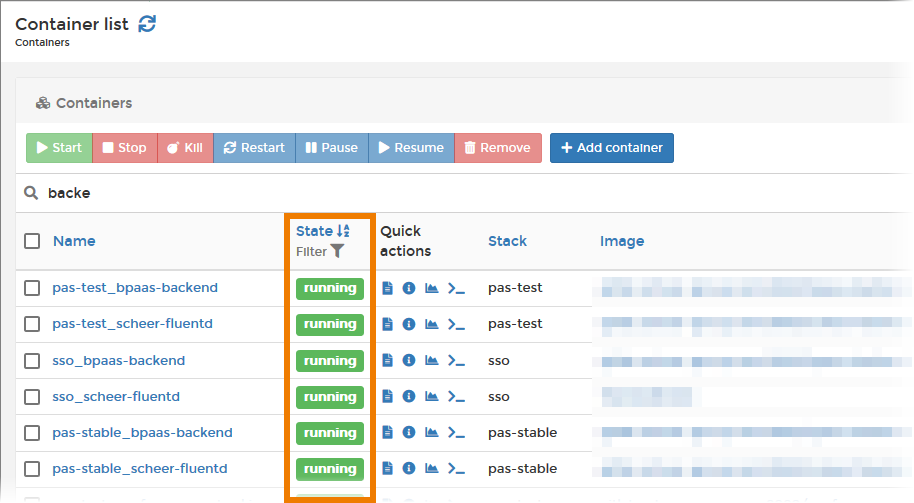This screenshot has height=503, width=914.
Task: Open inspect info icon for pas-stable_bpaas-backend
Action: tap(409, 433)
